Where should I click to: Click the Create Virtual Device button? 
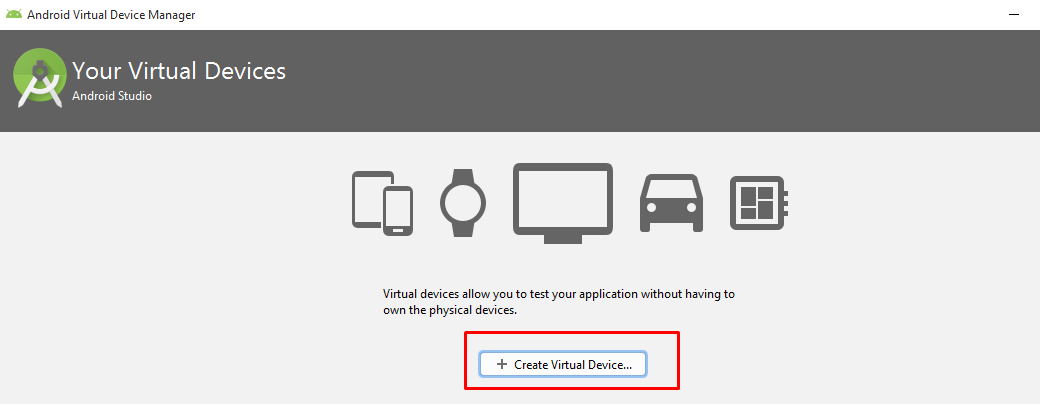(563, 365)
